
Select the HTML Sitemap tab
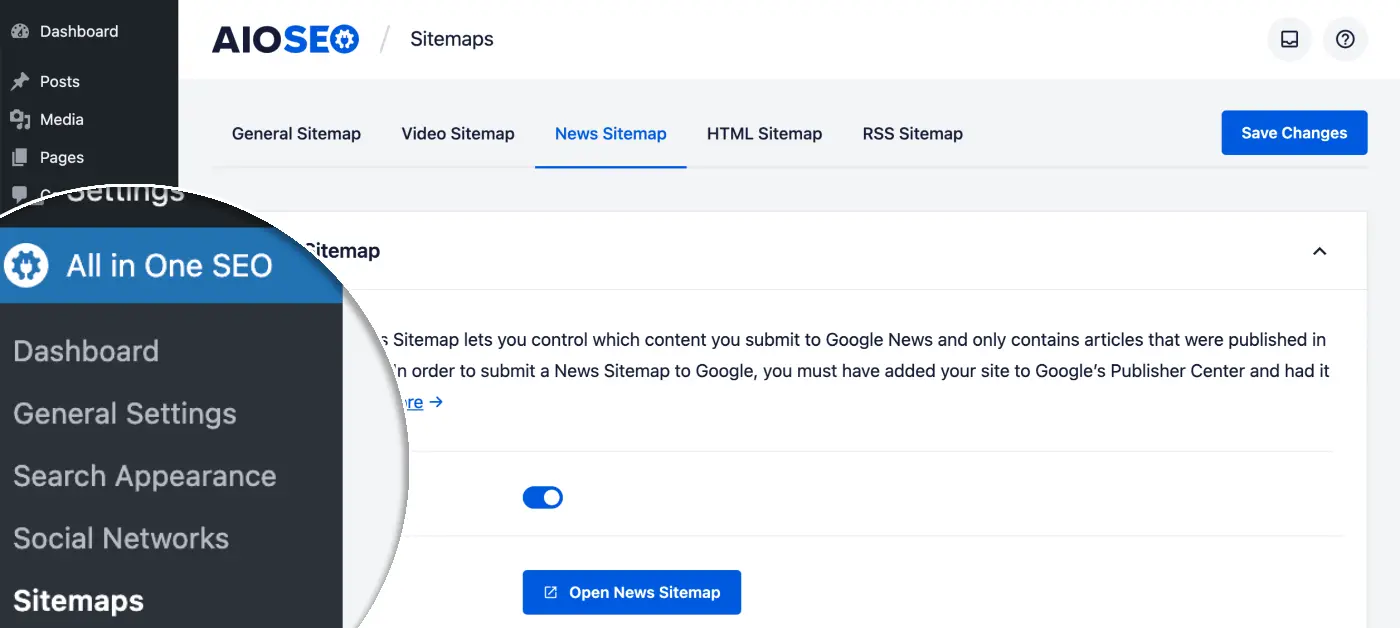764,133
